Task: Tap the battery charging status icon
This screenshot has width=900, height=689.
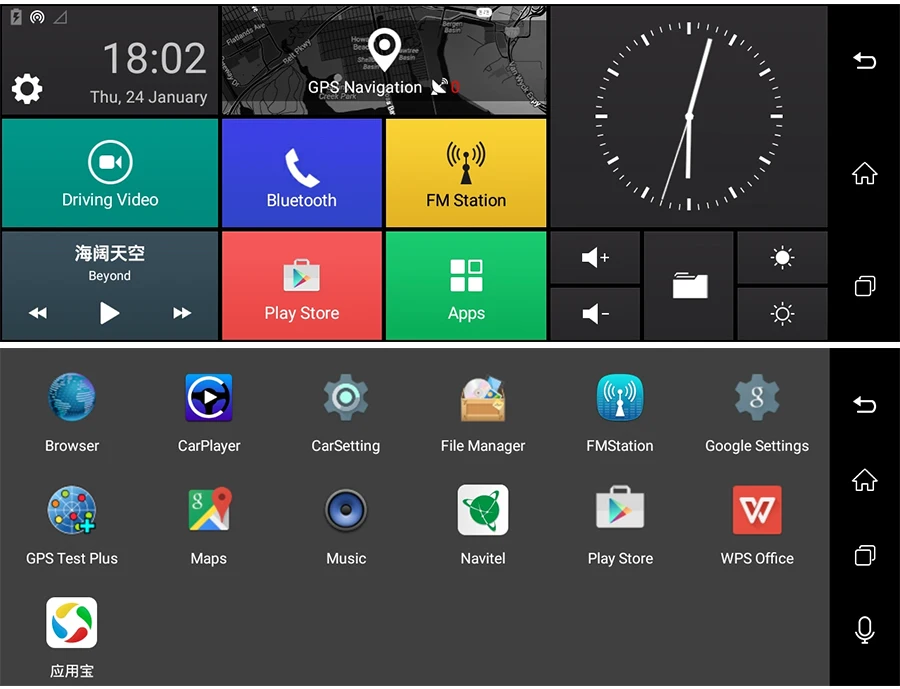Action: pyautogui.click(x=16, y=17)
